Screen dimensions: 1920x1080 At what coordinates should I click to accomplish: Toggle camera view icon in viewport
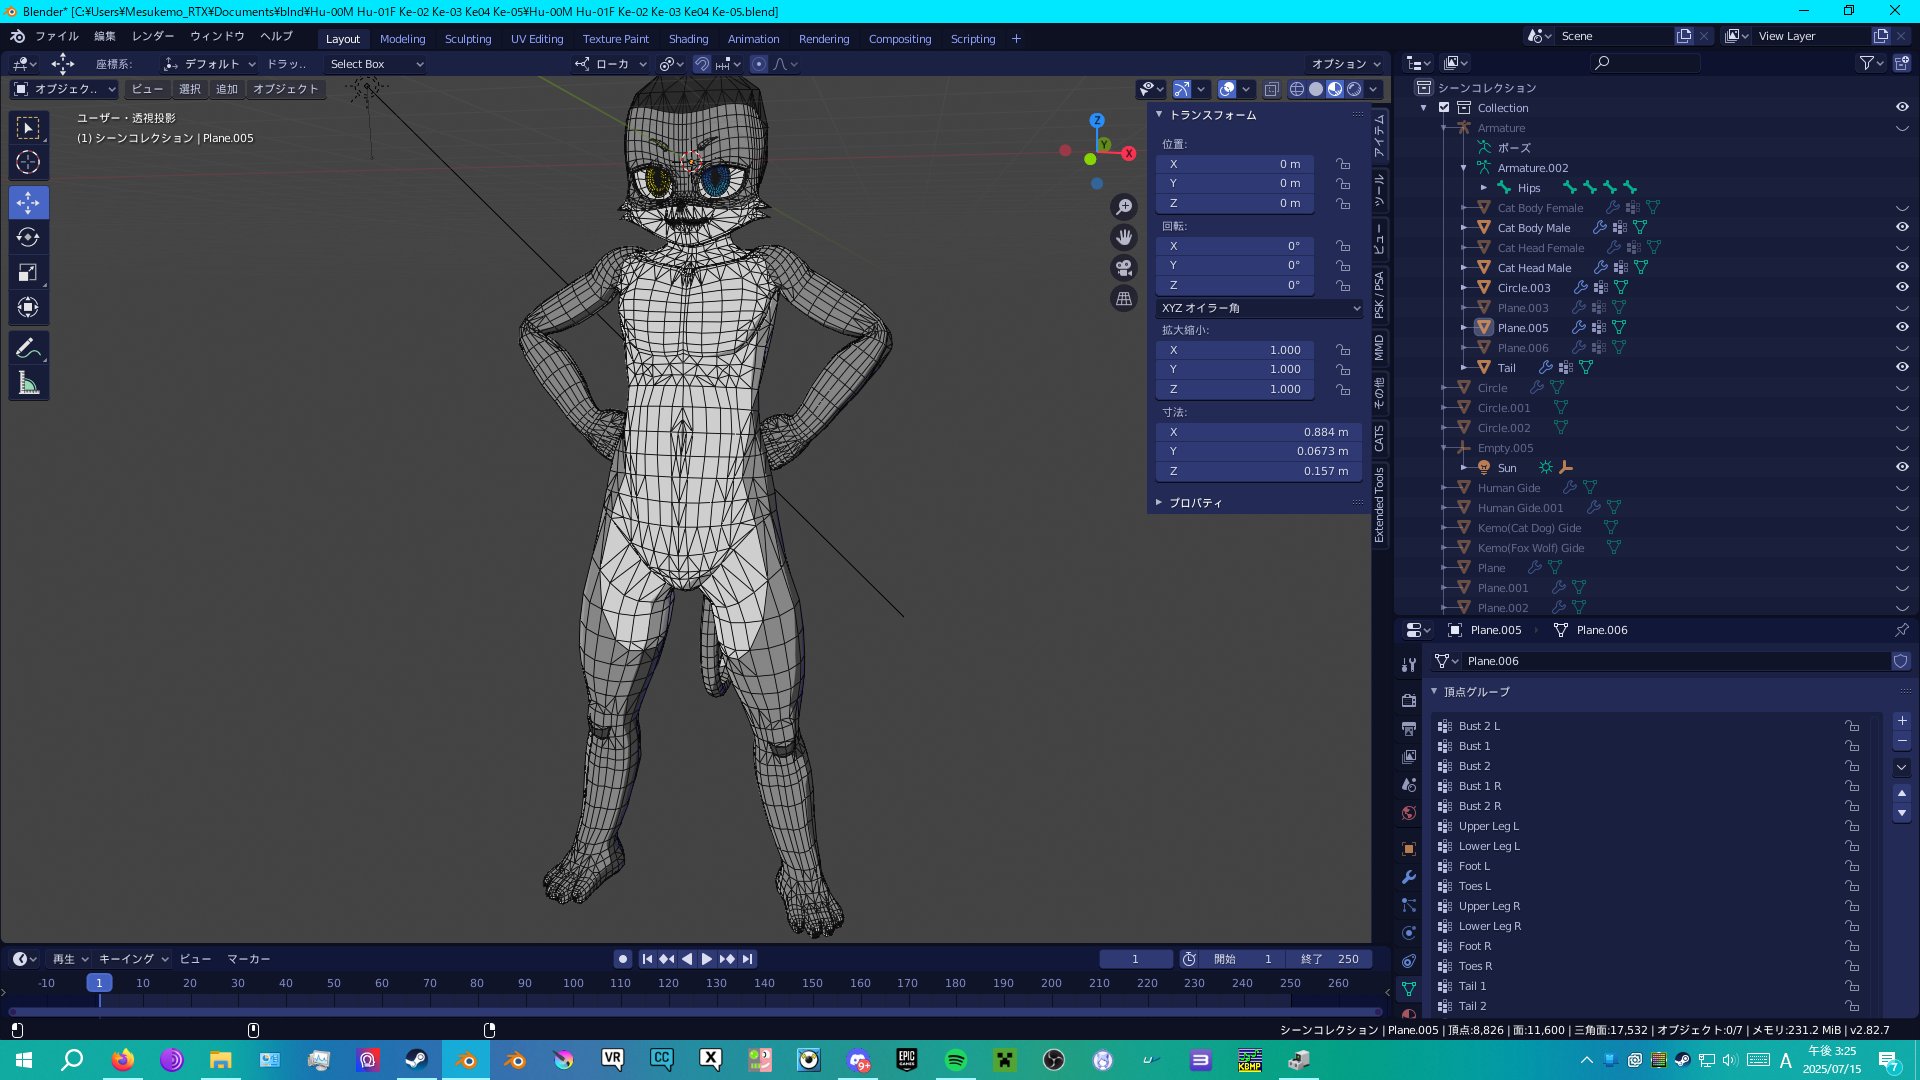pyautogui.click(x=1124, y=268)
